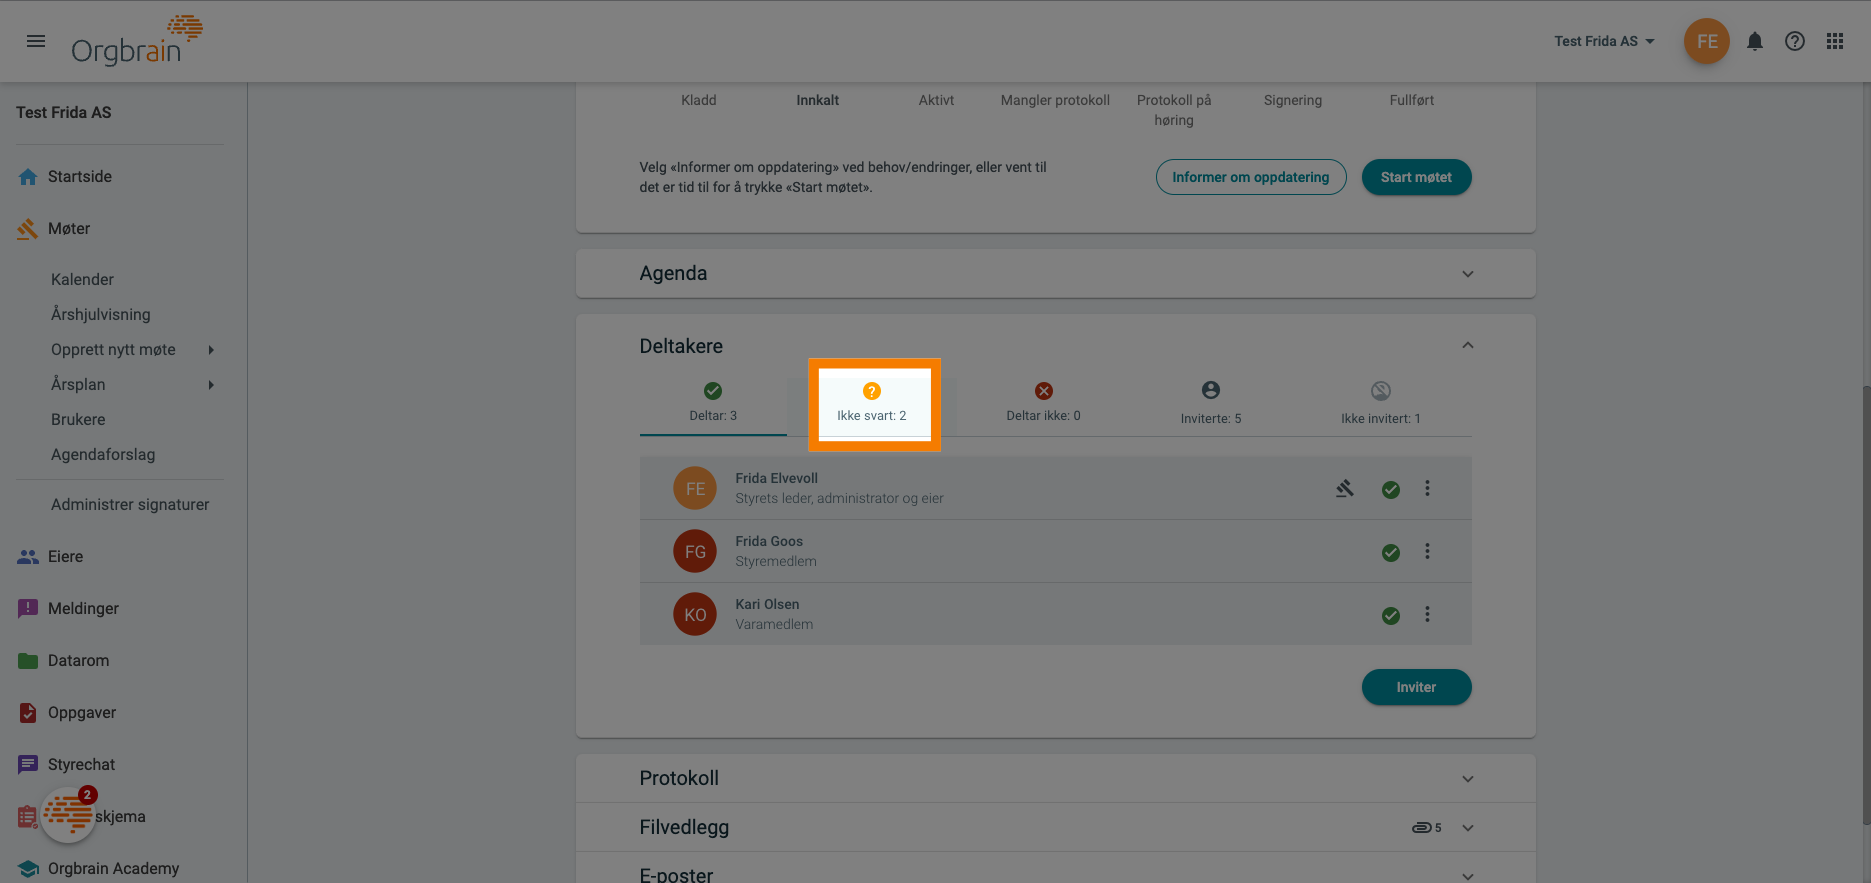Open the notifications bell

click(x=1755, y=41)
